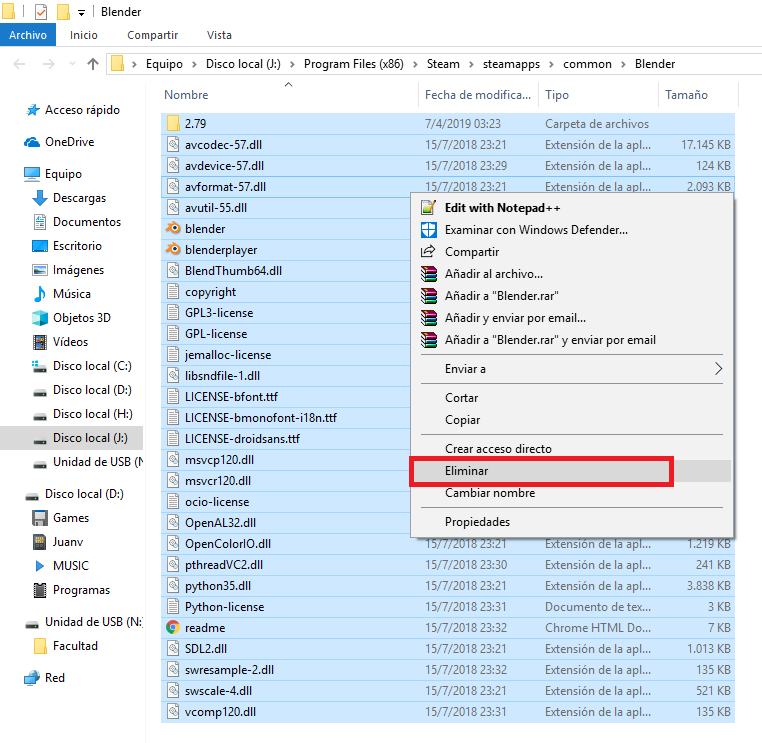Sort by the Tipo column header
762x743 pixels.
click(x=598, y=95)
